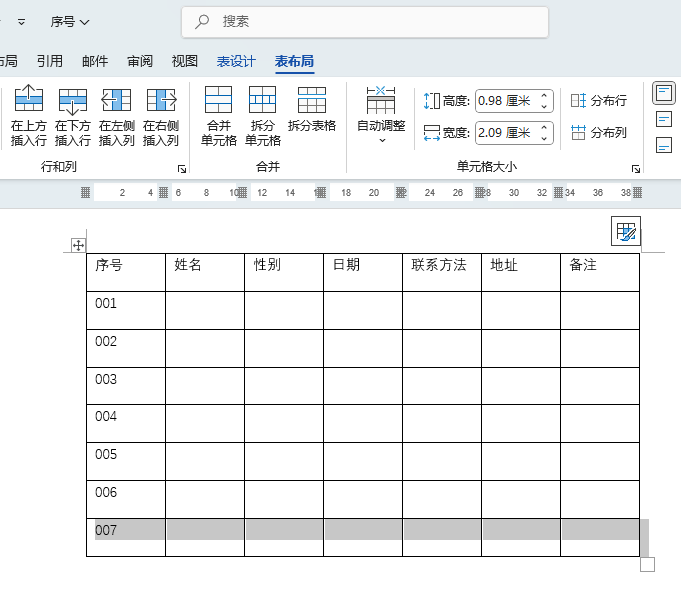Align cell text to top left
This screenshot has height=608, width=681.
tap(664, 93)
